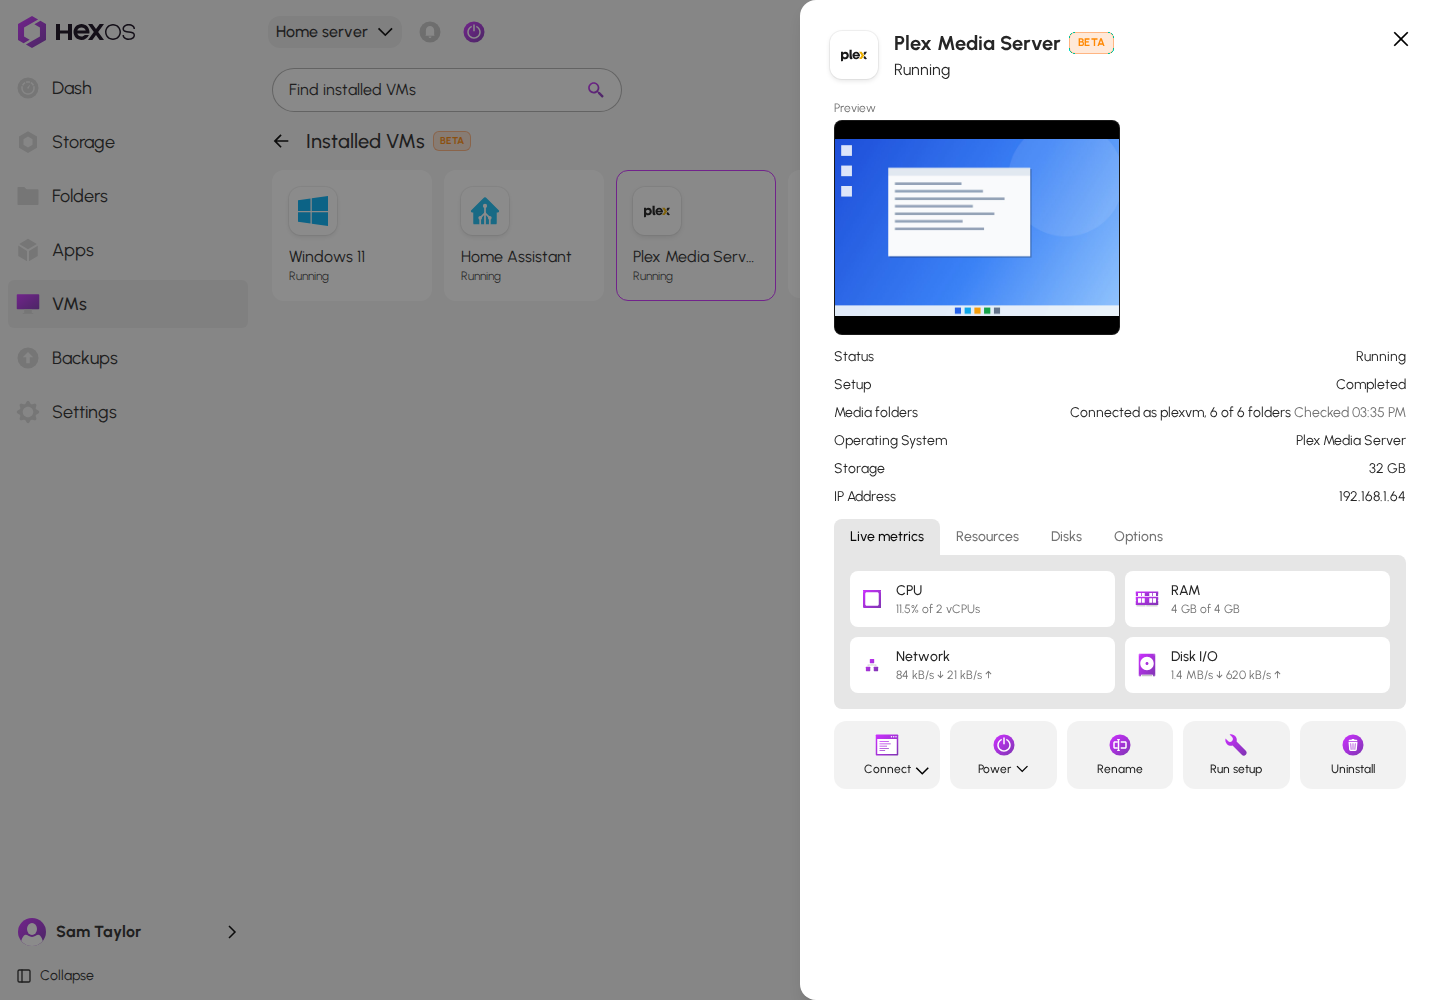The image size is (1440, 1000).
Task: Open Backups in the sidebar
Action: point(128,358)
